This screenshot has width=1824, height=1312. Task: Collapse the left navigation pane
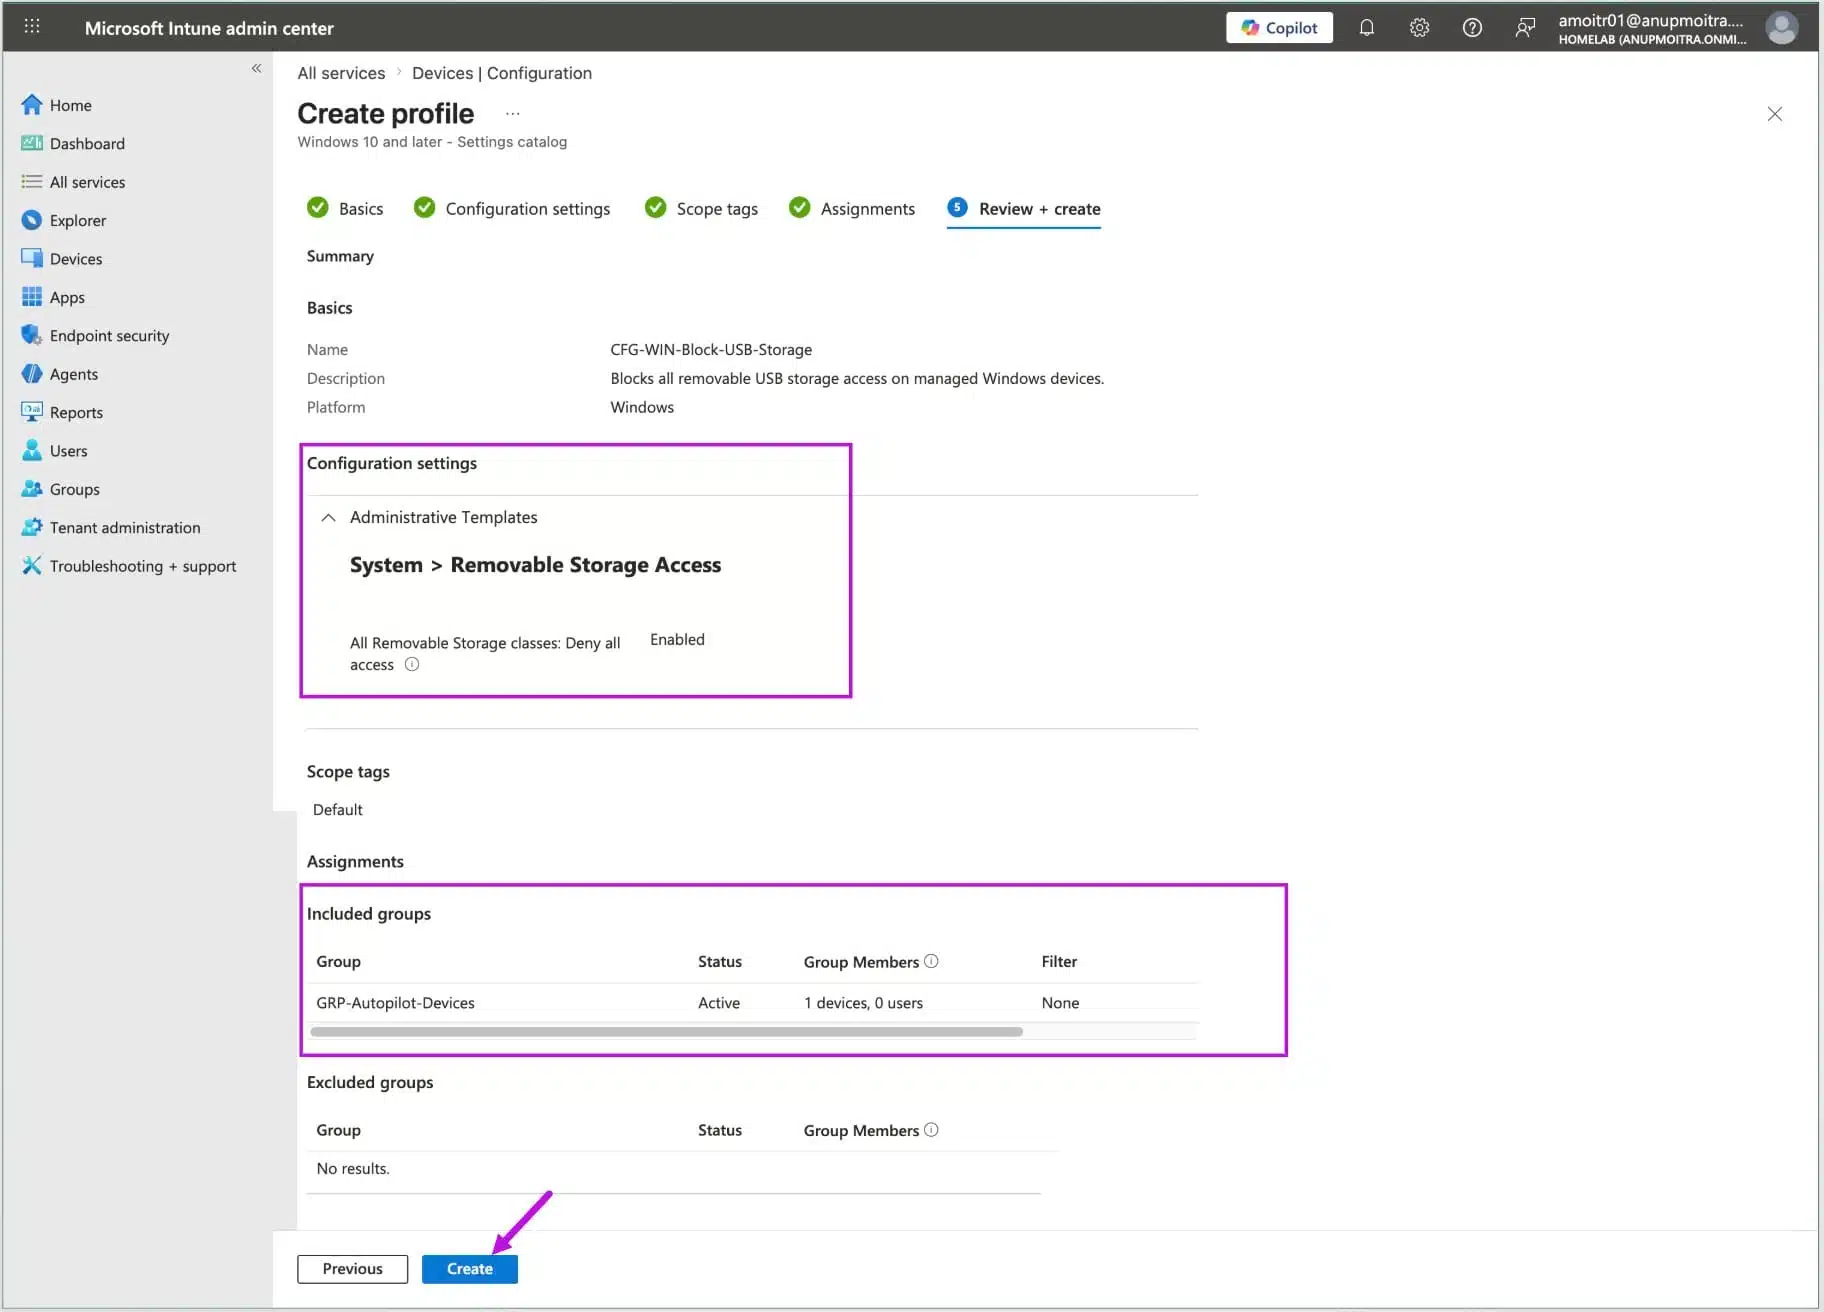(x=256, y=68)
